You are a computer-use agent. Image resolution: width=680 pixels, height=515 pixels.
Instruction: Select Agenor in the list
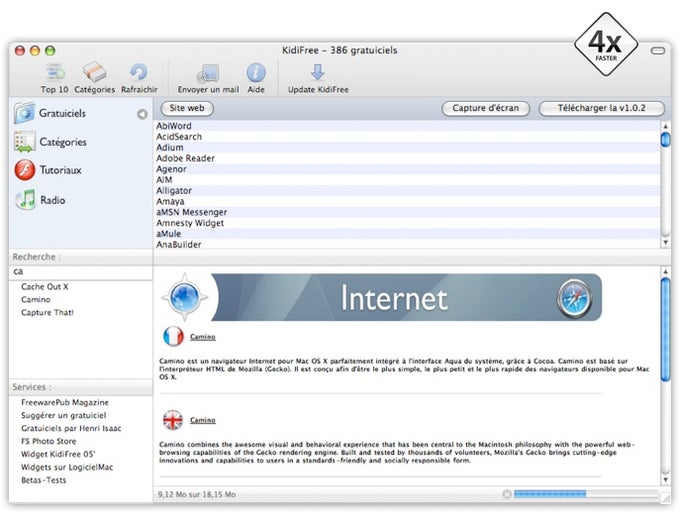pos(407,169)
